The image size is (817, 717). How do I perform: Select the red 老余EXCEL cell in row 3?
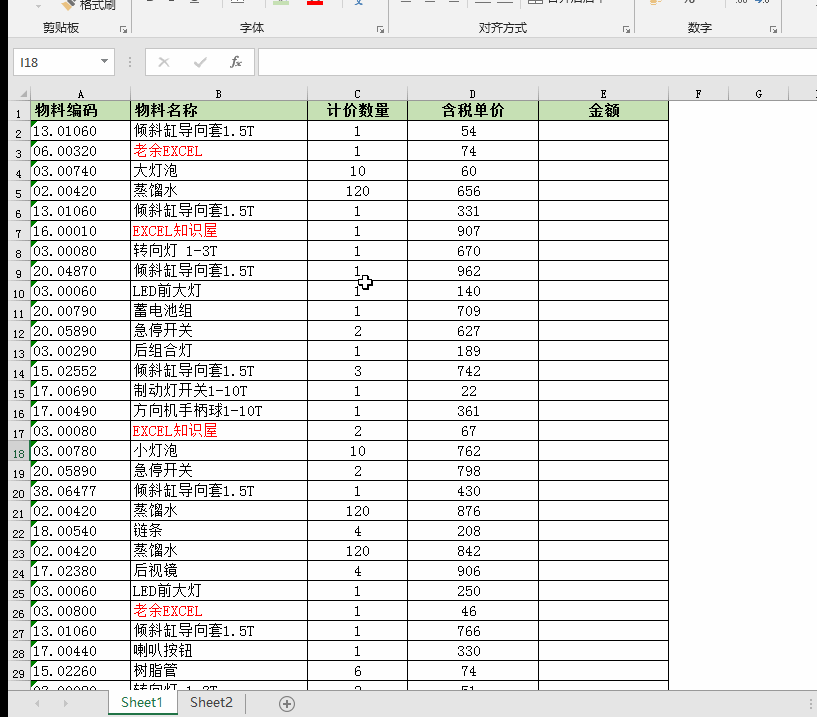click(x=219, y=151)
